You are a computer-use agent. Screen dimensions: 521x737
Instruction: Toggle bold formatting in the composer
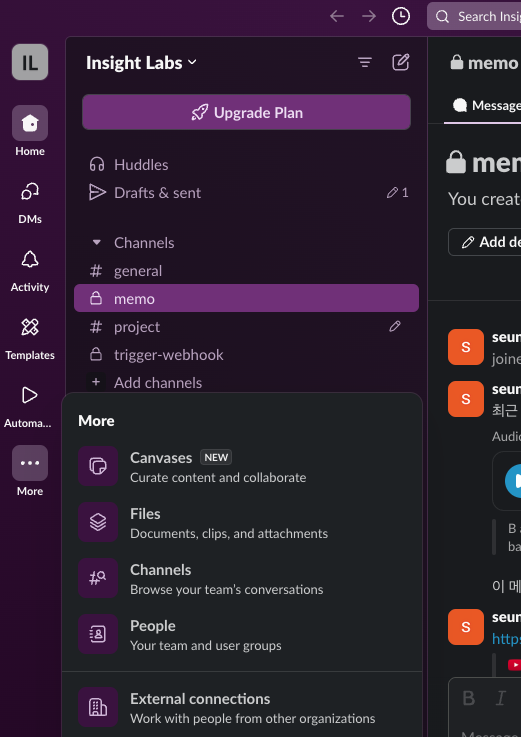(x=468, y=698)
